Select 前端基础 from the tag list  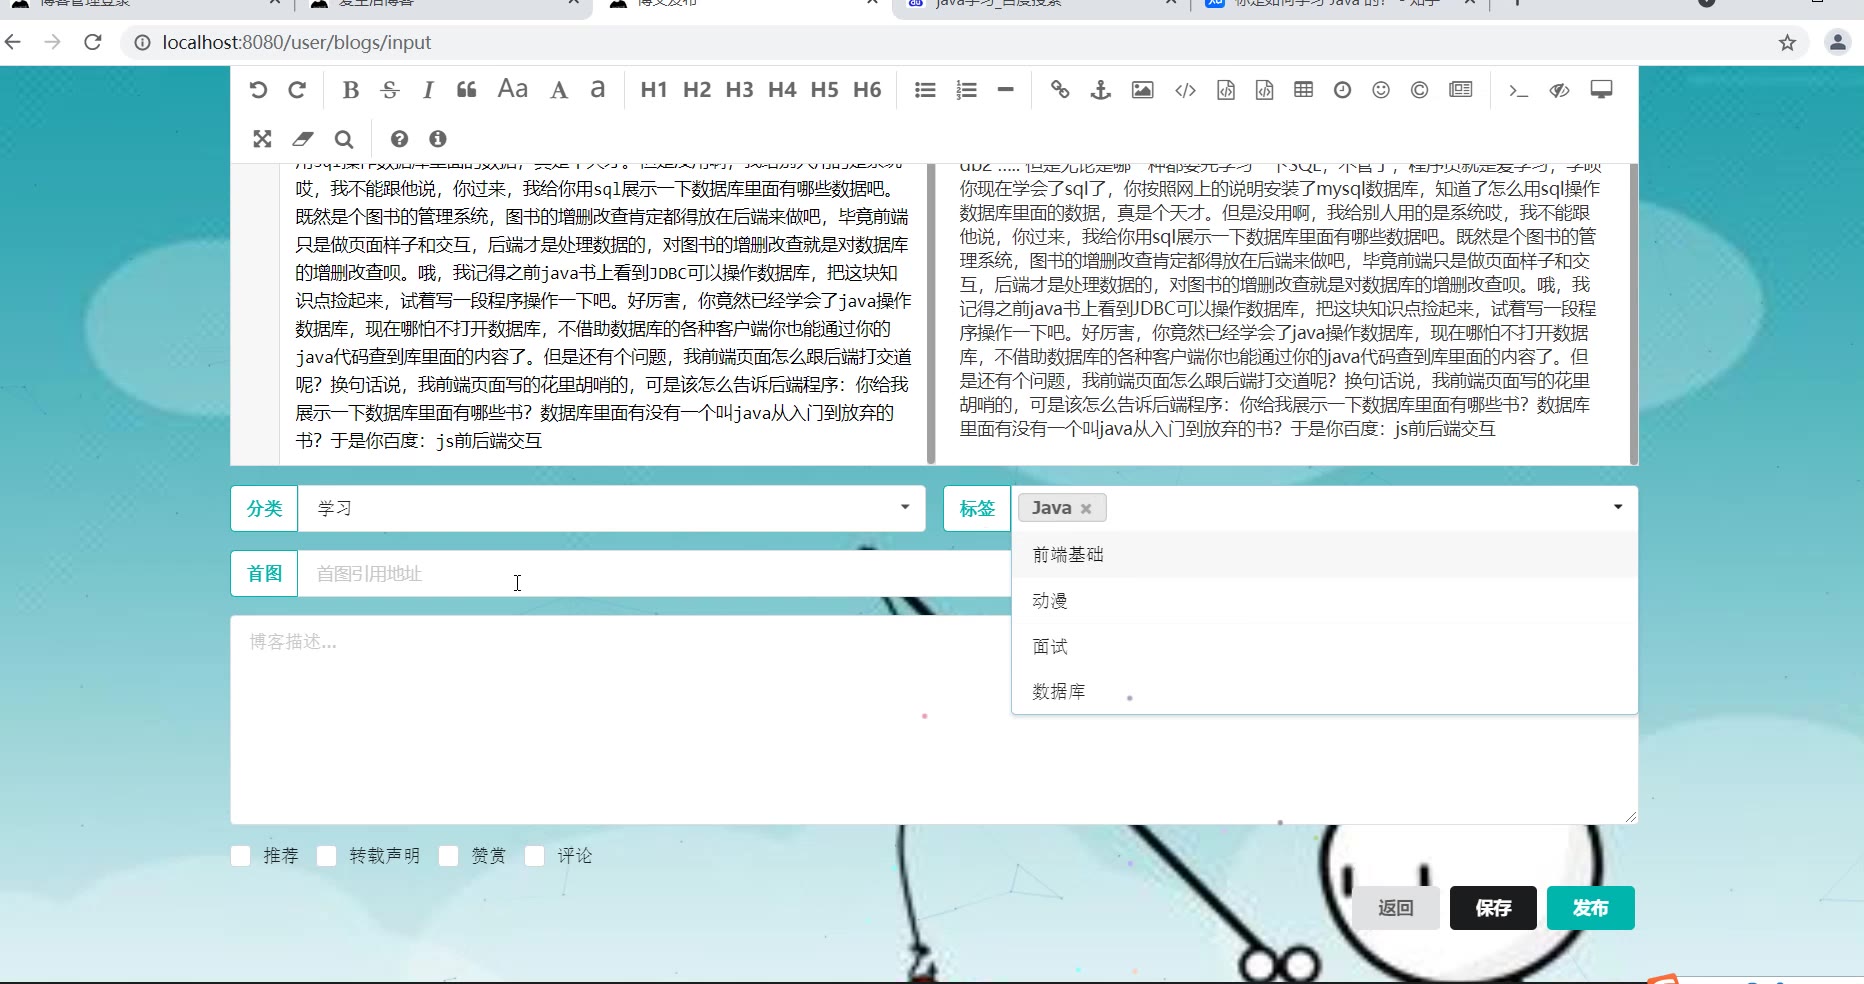[1324, 555]
